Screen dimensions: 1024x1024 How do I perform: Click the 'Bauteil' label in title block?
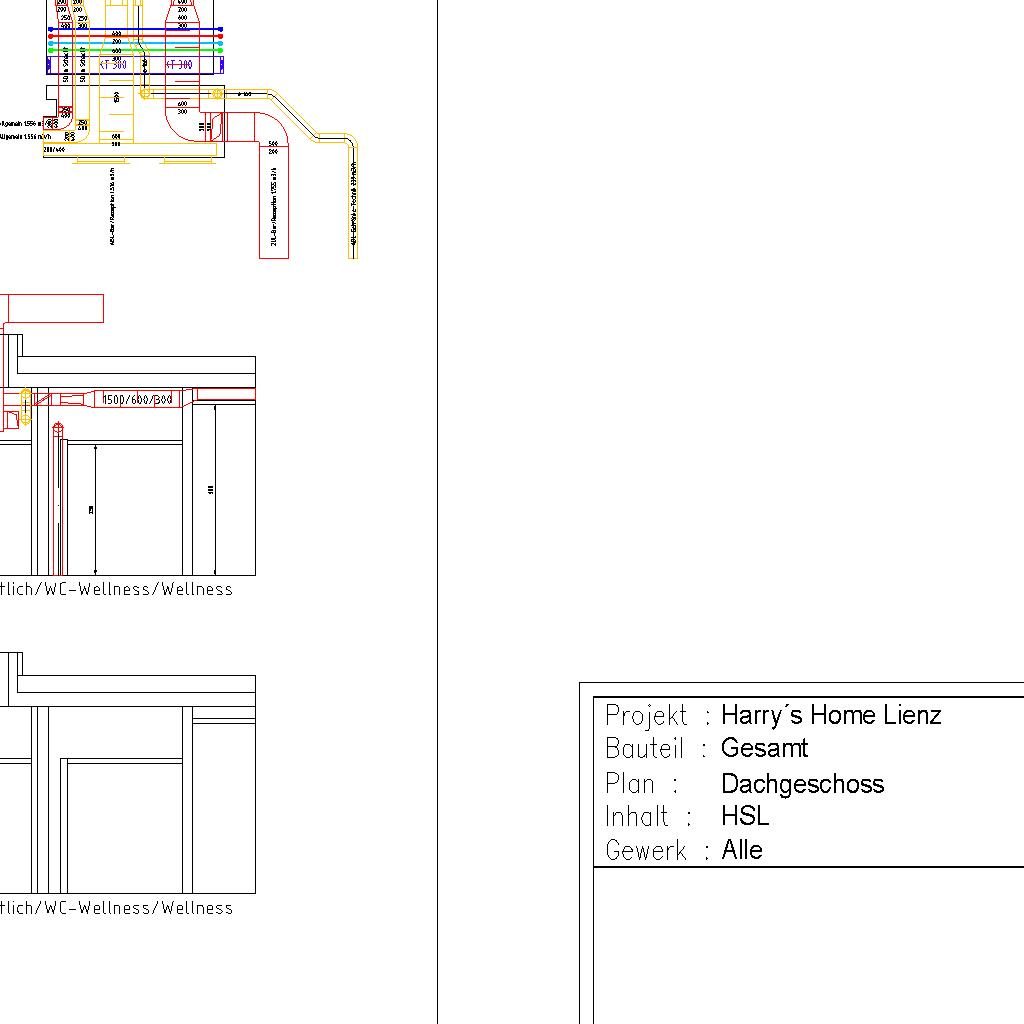[645, 748]
